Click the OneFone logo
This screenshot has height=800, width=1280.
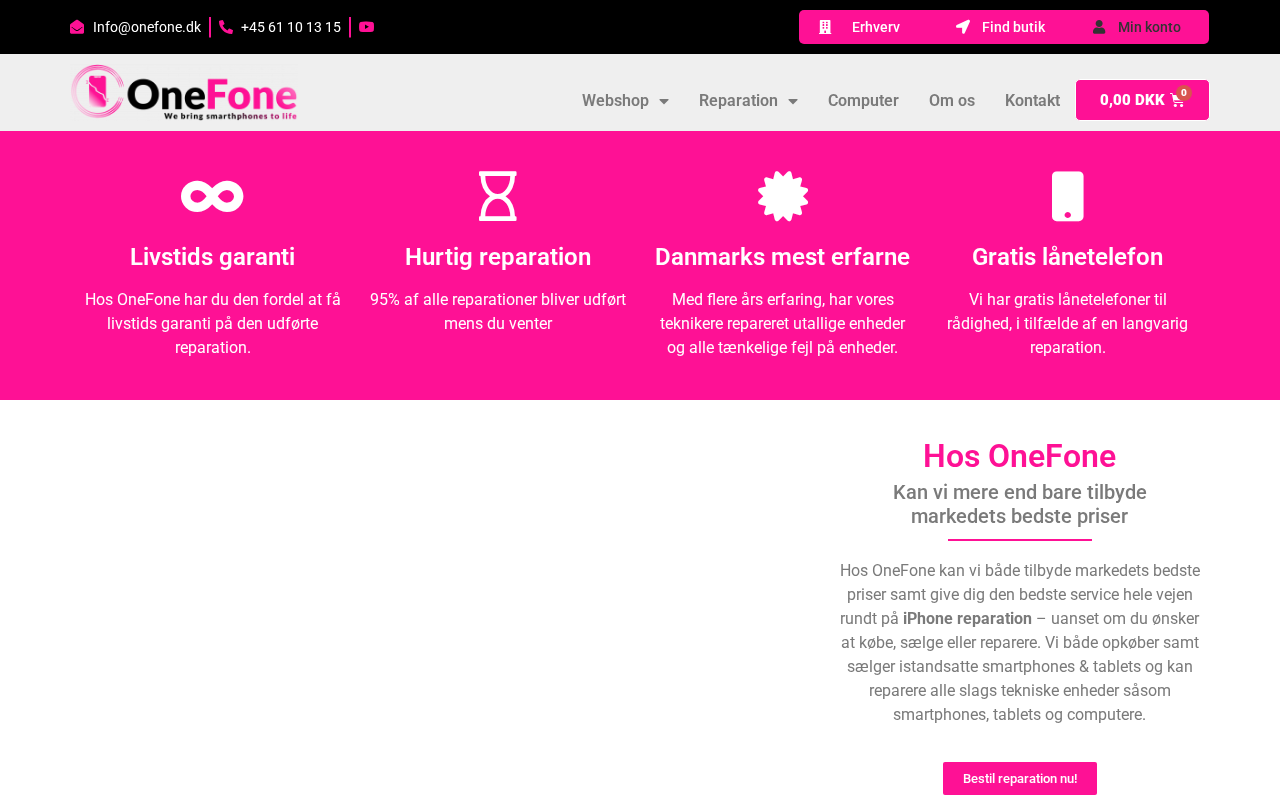tap(184, 92)
